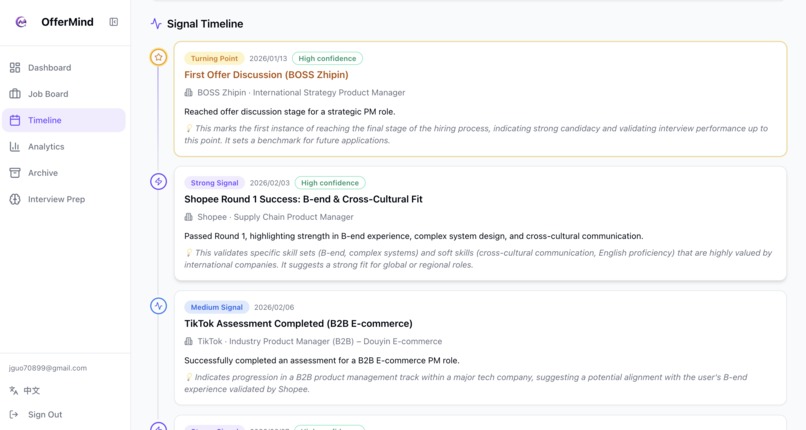
Task: Select the Timeline menu item
Action: coord(64,120)
